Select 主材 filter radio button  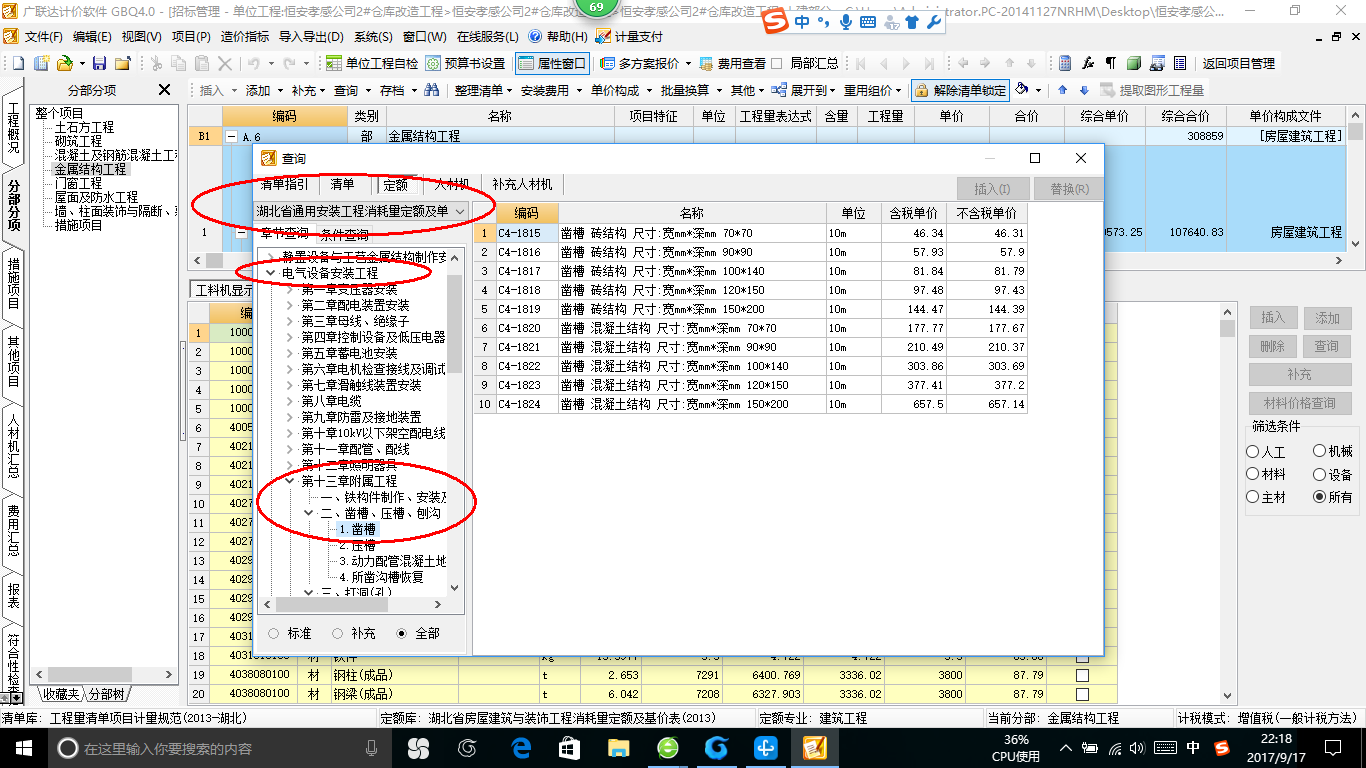[x=1253, y=497]
